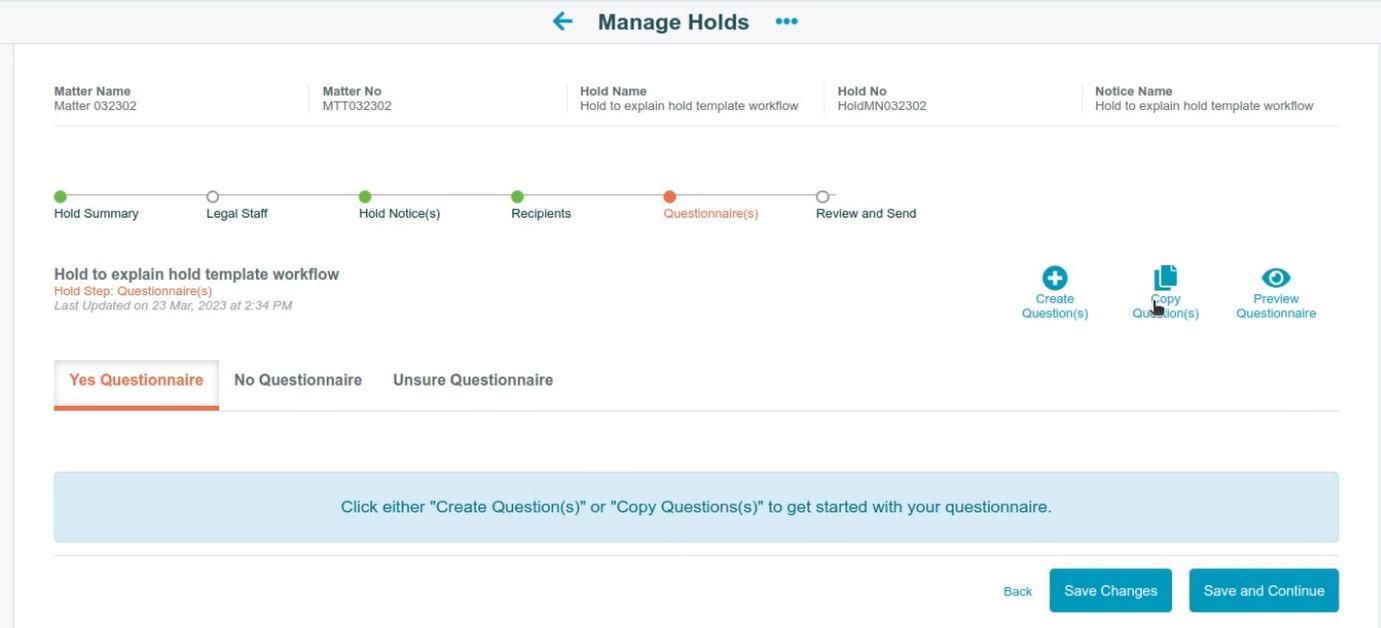Open the Unsure Questionnaire tab
The height and width of the screenshot is (628, 1381).
click(473, 381)
